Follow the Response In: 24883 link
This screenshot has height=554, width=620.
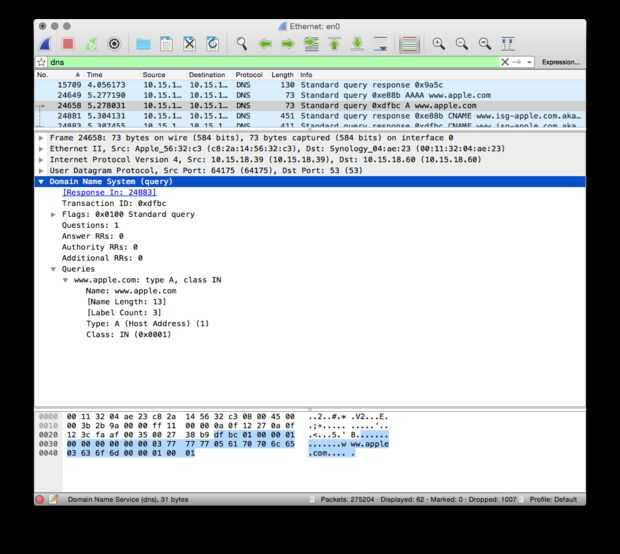pyautogui.click(x=109, y=193)
